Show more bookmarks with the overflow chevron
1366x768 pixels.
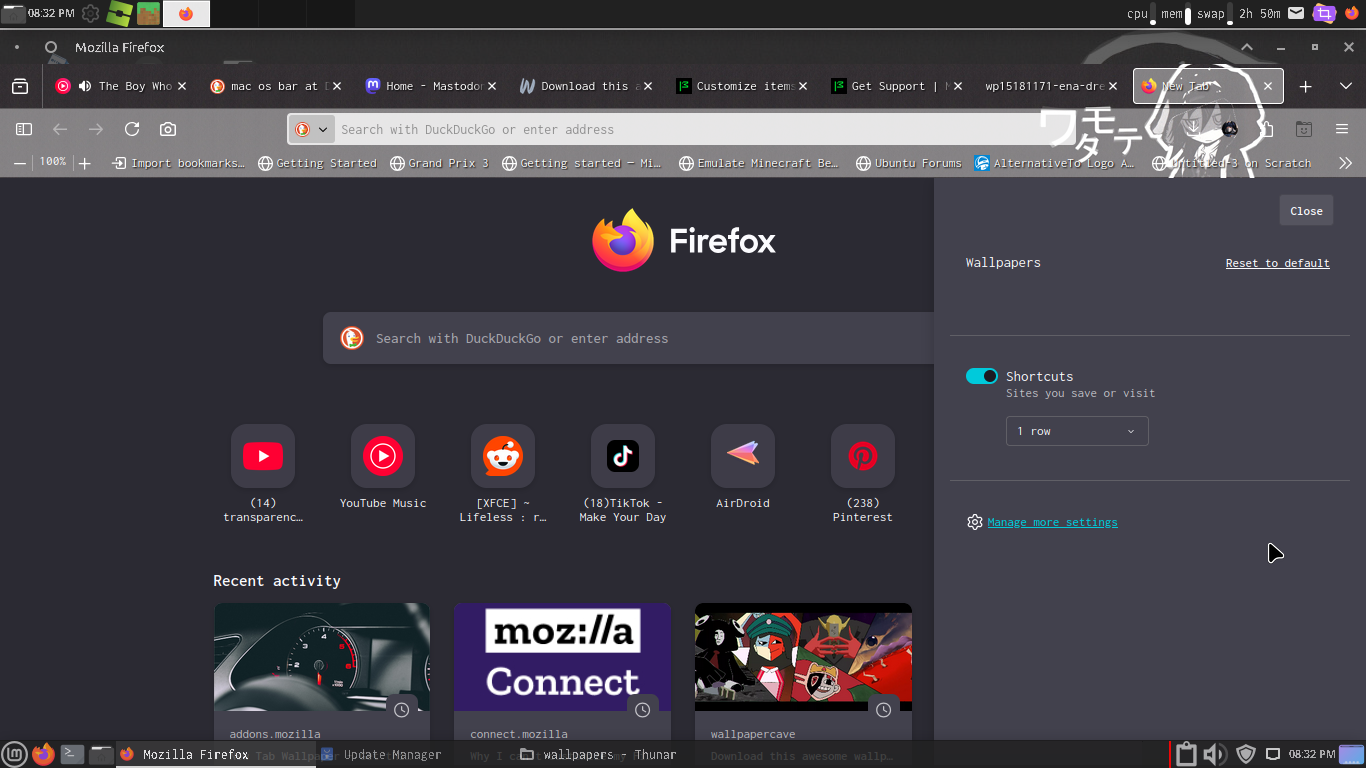coord(1345,163)
